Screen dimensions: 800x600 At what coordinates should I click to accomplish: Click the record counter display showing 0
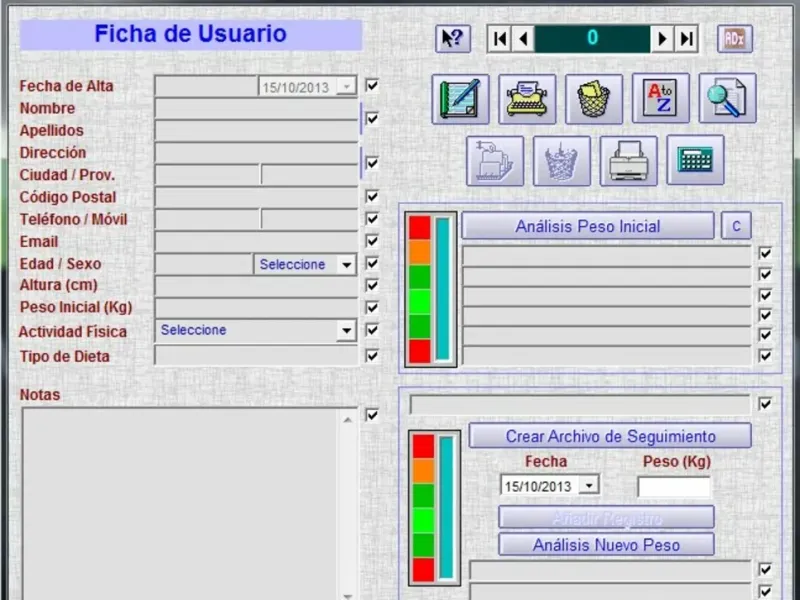(592, 39)
